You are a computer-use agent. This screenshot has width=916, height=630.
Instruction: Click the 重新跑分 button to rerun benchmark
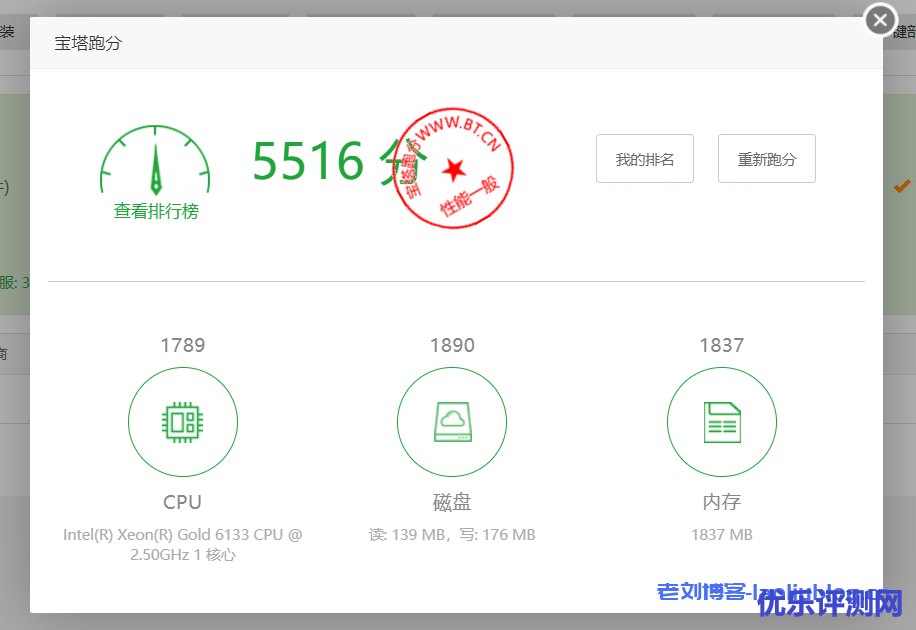click(x=766, y=159)
